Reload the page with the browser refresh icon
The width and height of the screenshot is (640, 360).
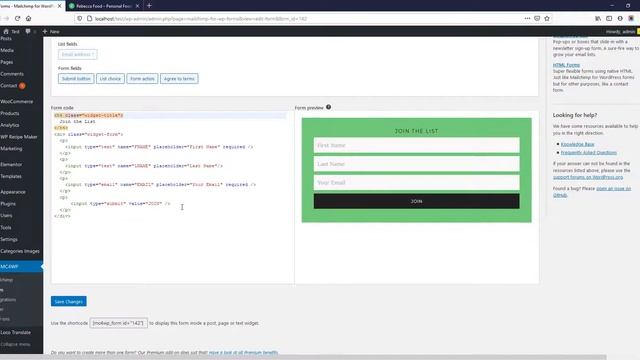[18, 18]
